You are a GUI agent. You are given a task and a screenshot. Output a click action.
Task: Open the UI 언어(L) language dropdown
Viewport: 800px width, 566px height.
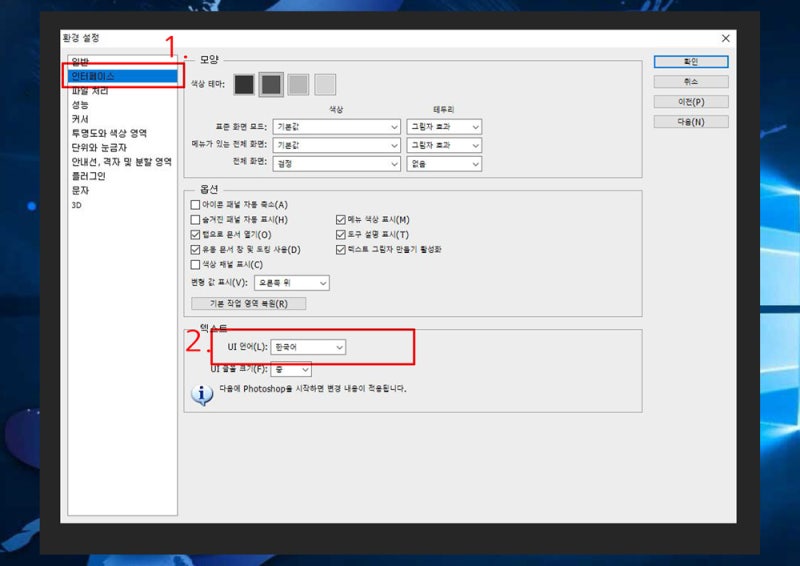(308, 347)
